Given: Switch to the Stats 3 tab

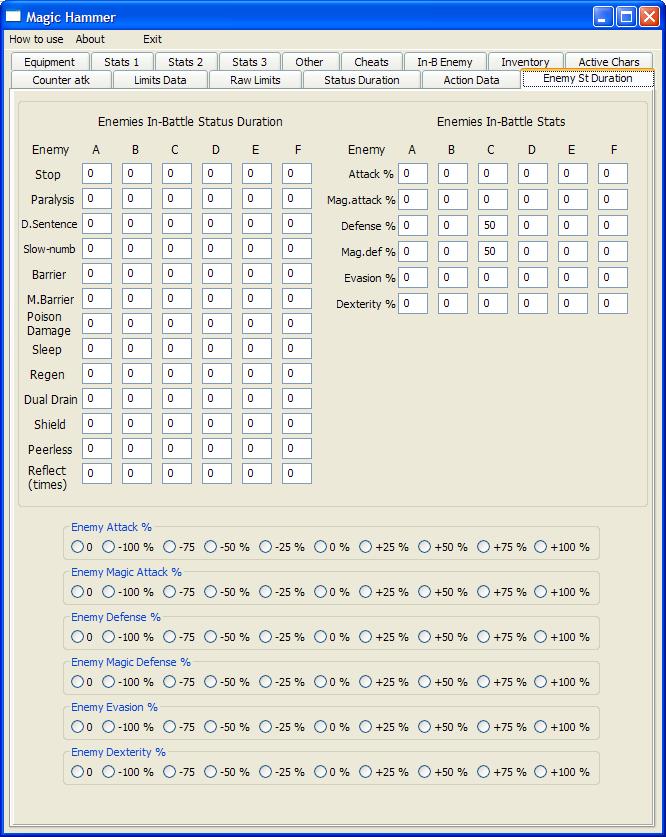Looking at the screenshot, I should 249,62.
